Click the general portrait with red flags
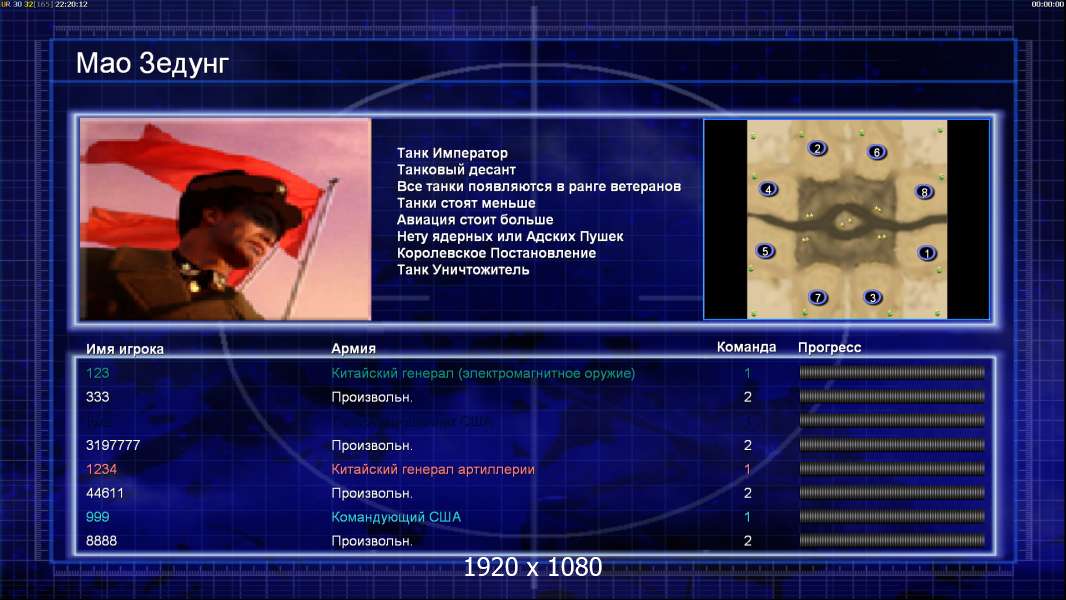Image resolution: width=1066 pixels, height=600 pixels. click(226, 219)
